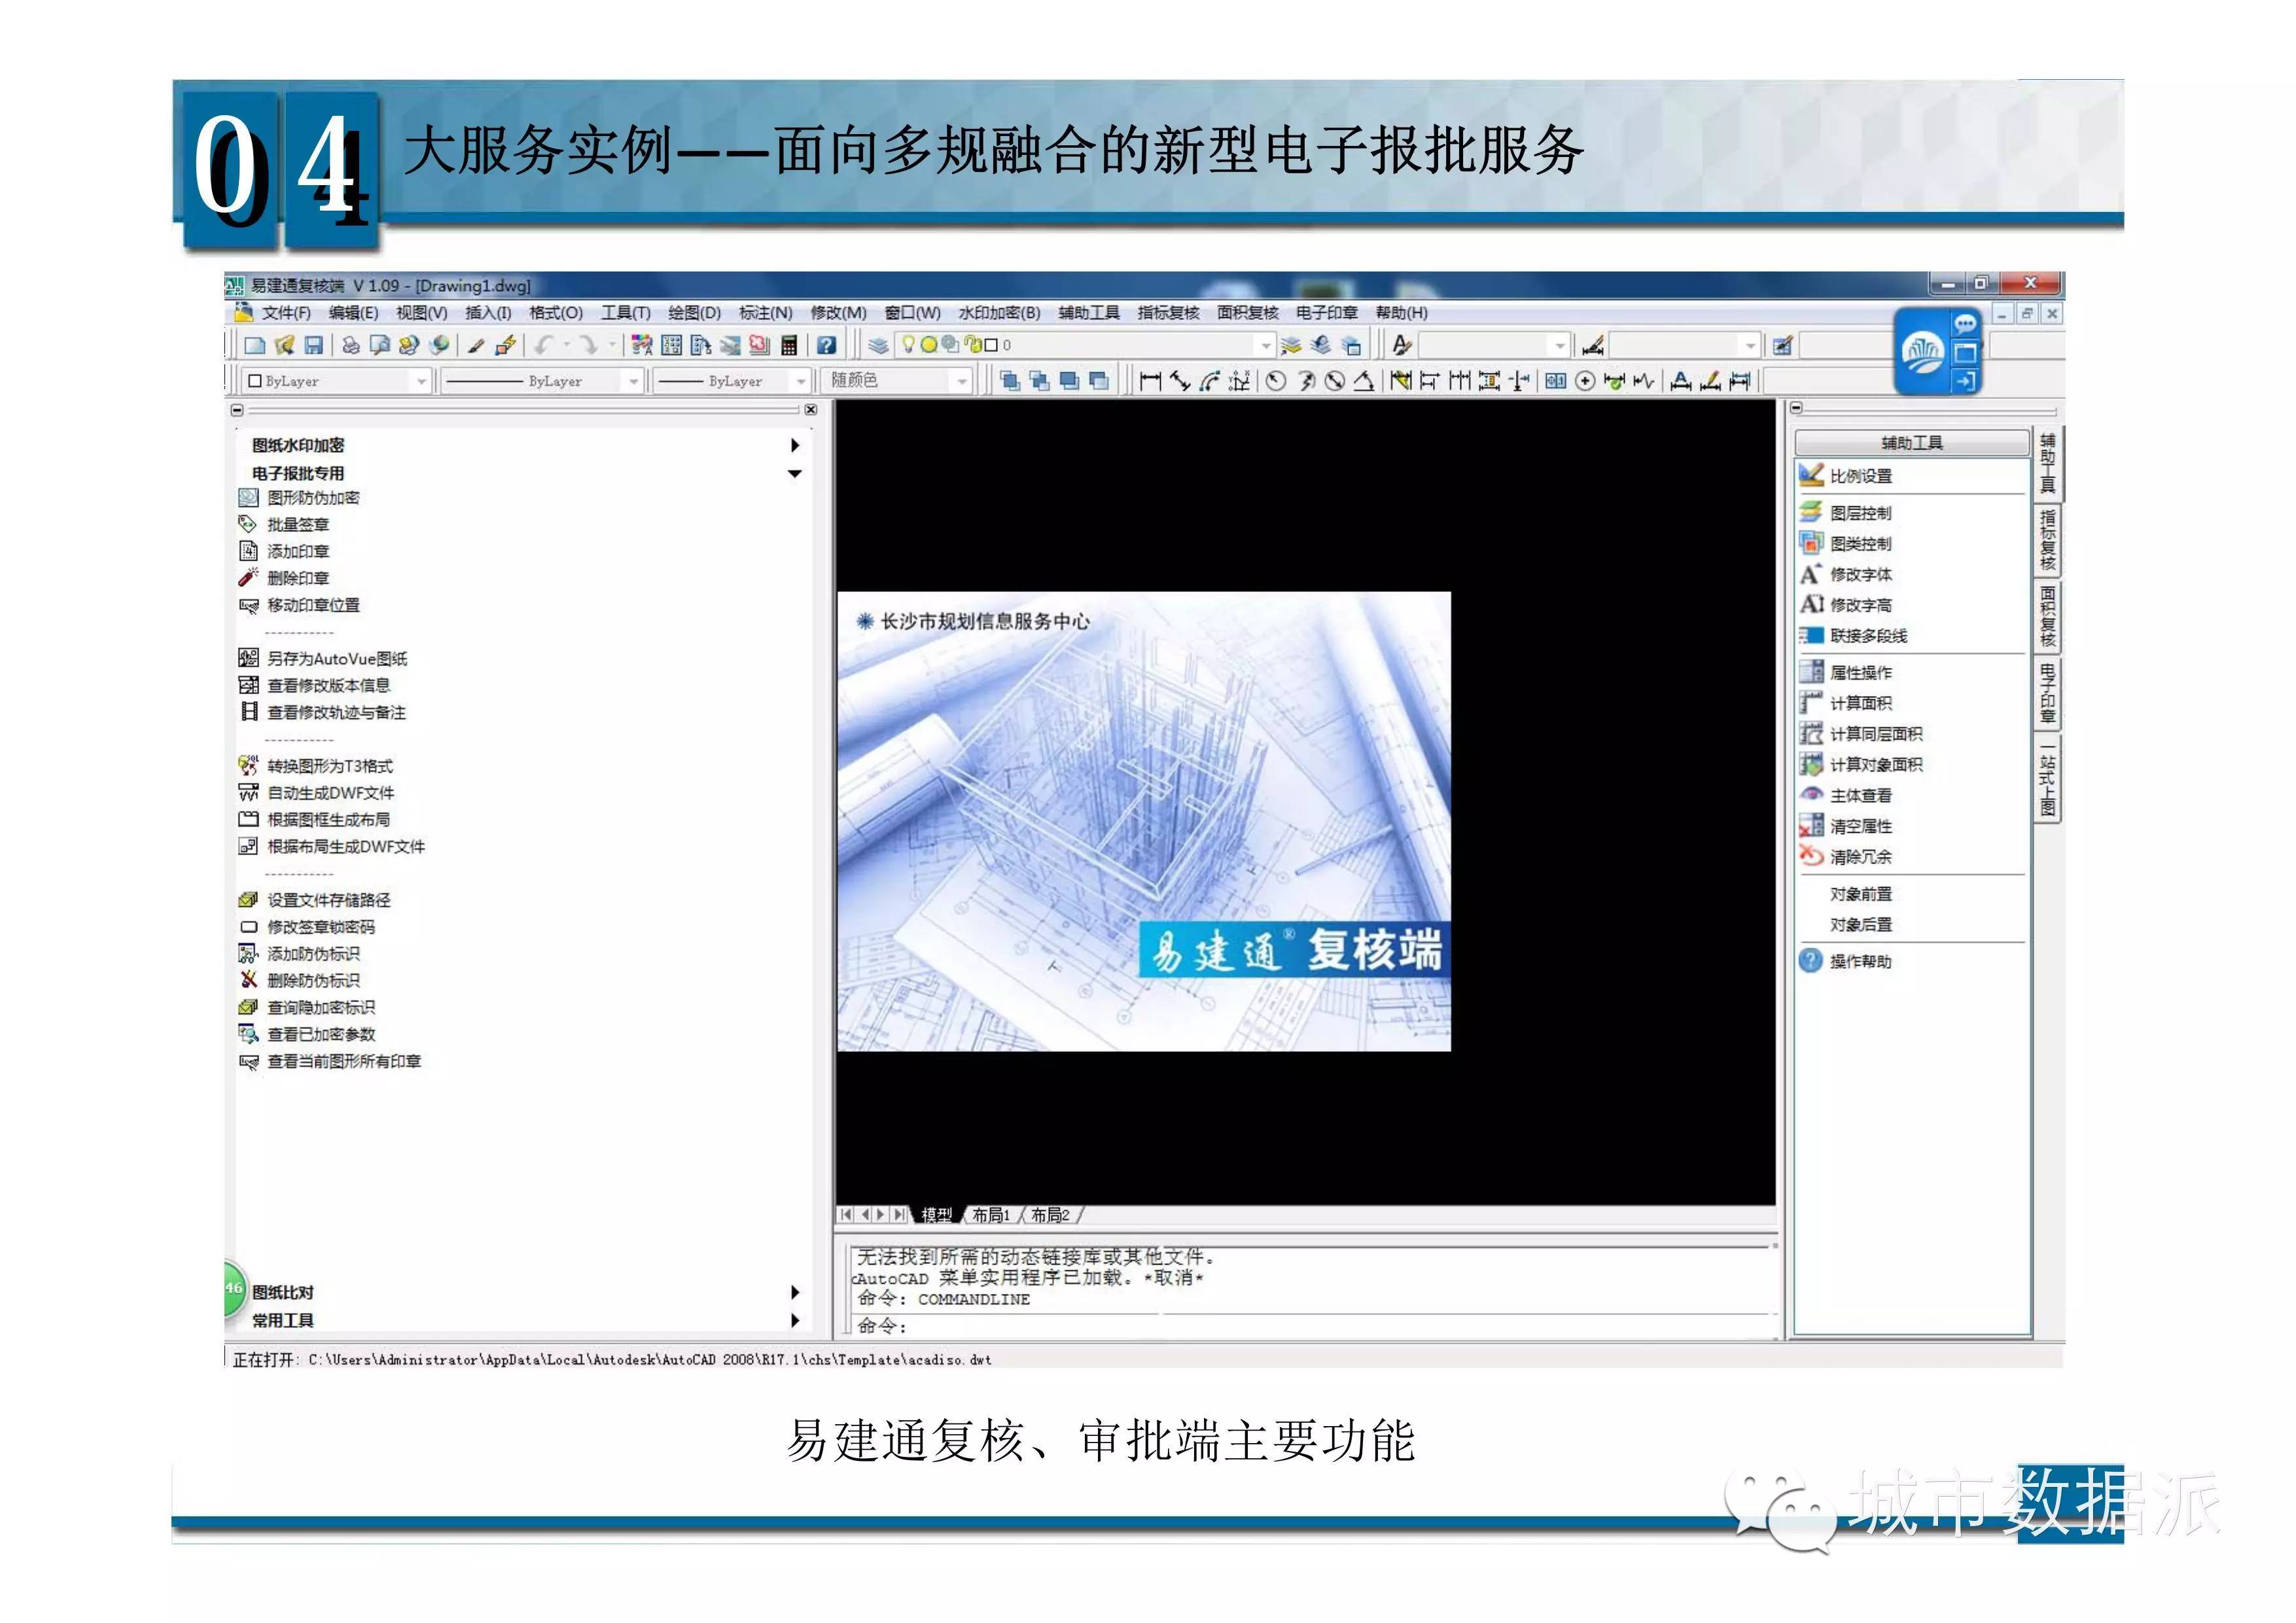The width and height of the screenshot is (2296, 1623).
Task: Select the Radius dimension tool
Action: coord(1276,381)
